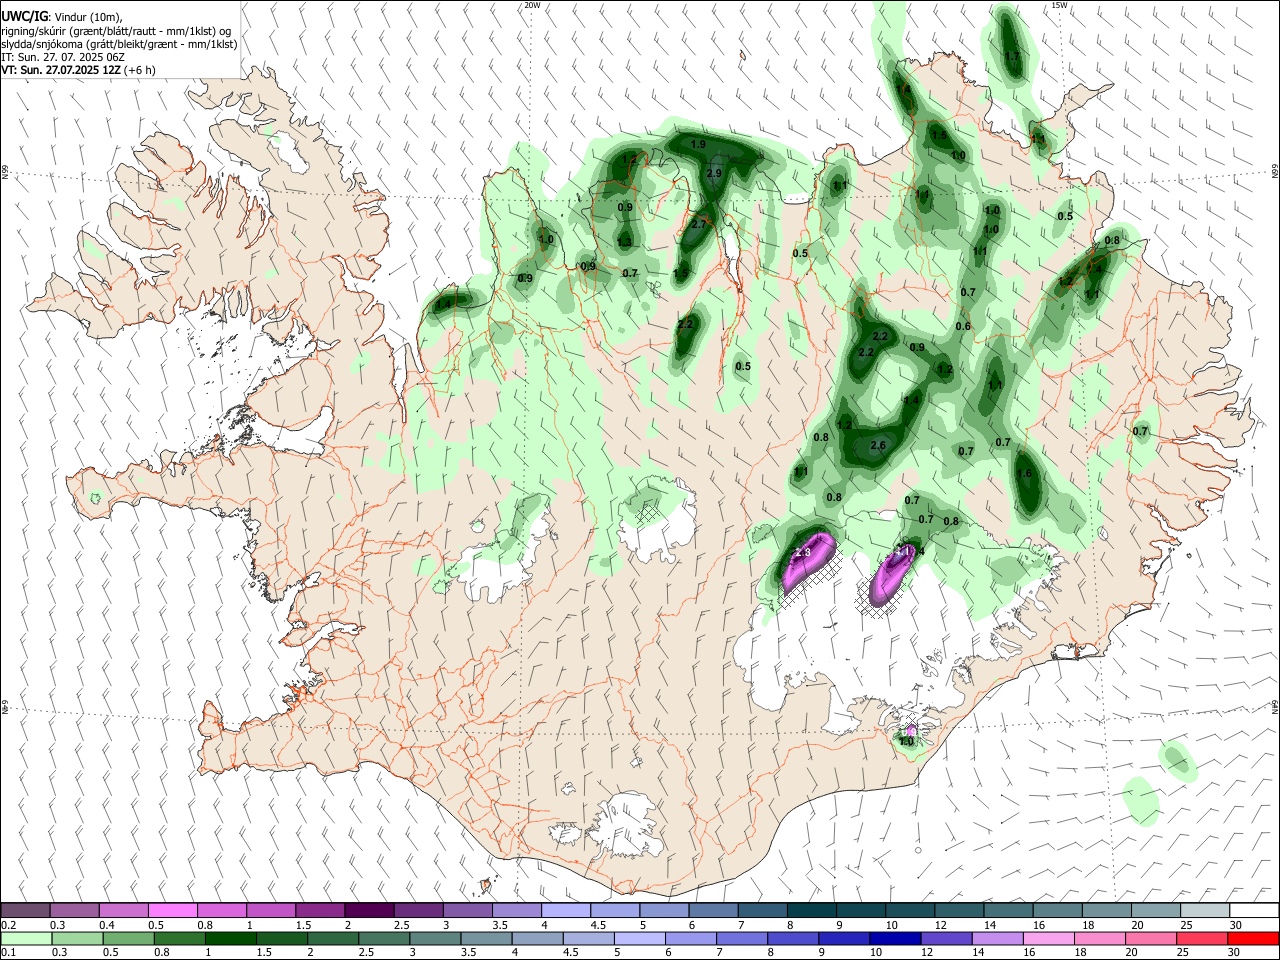Click the '0.2' label in the top legend
Screen dimensions: 1280x960
click(10, 925)
